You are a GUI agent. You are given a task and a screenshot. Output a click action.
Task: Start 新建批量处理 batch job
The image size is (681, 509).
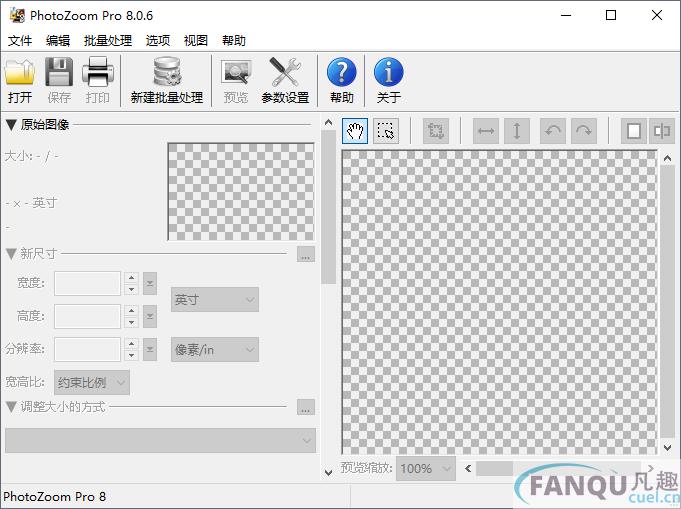pyautogui.click(x=167, y=80)
